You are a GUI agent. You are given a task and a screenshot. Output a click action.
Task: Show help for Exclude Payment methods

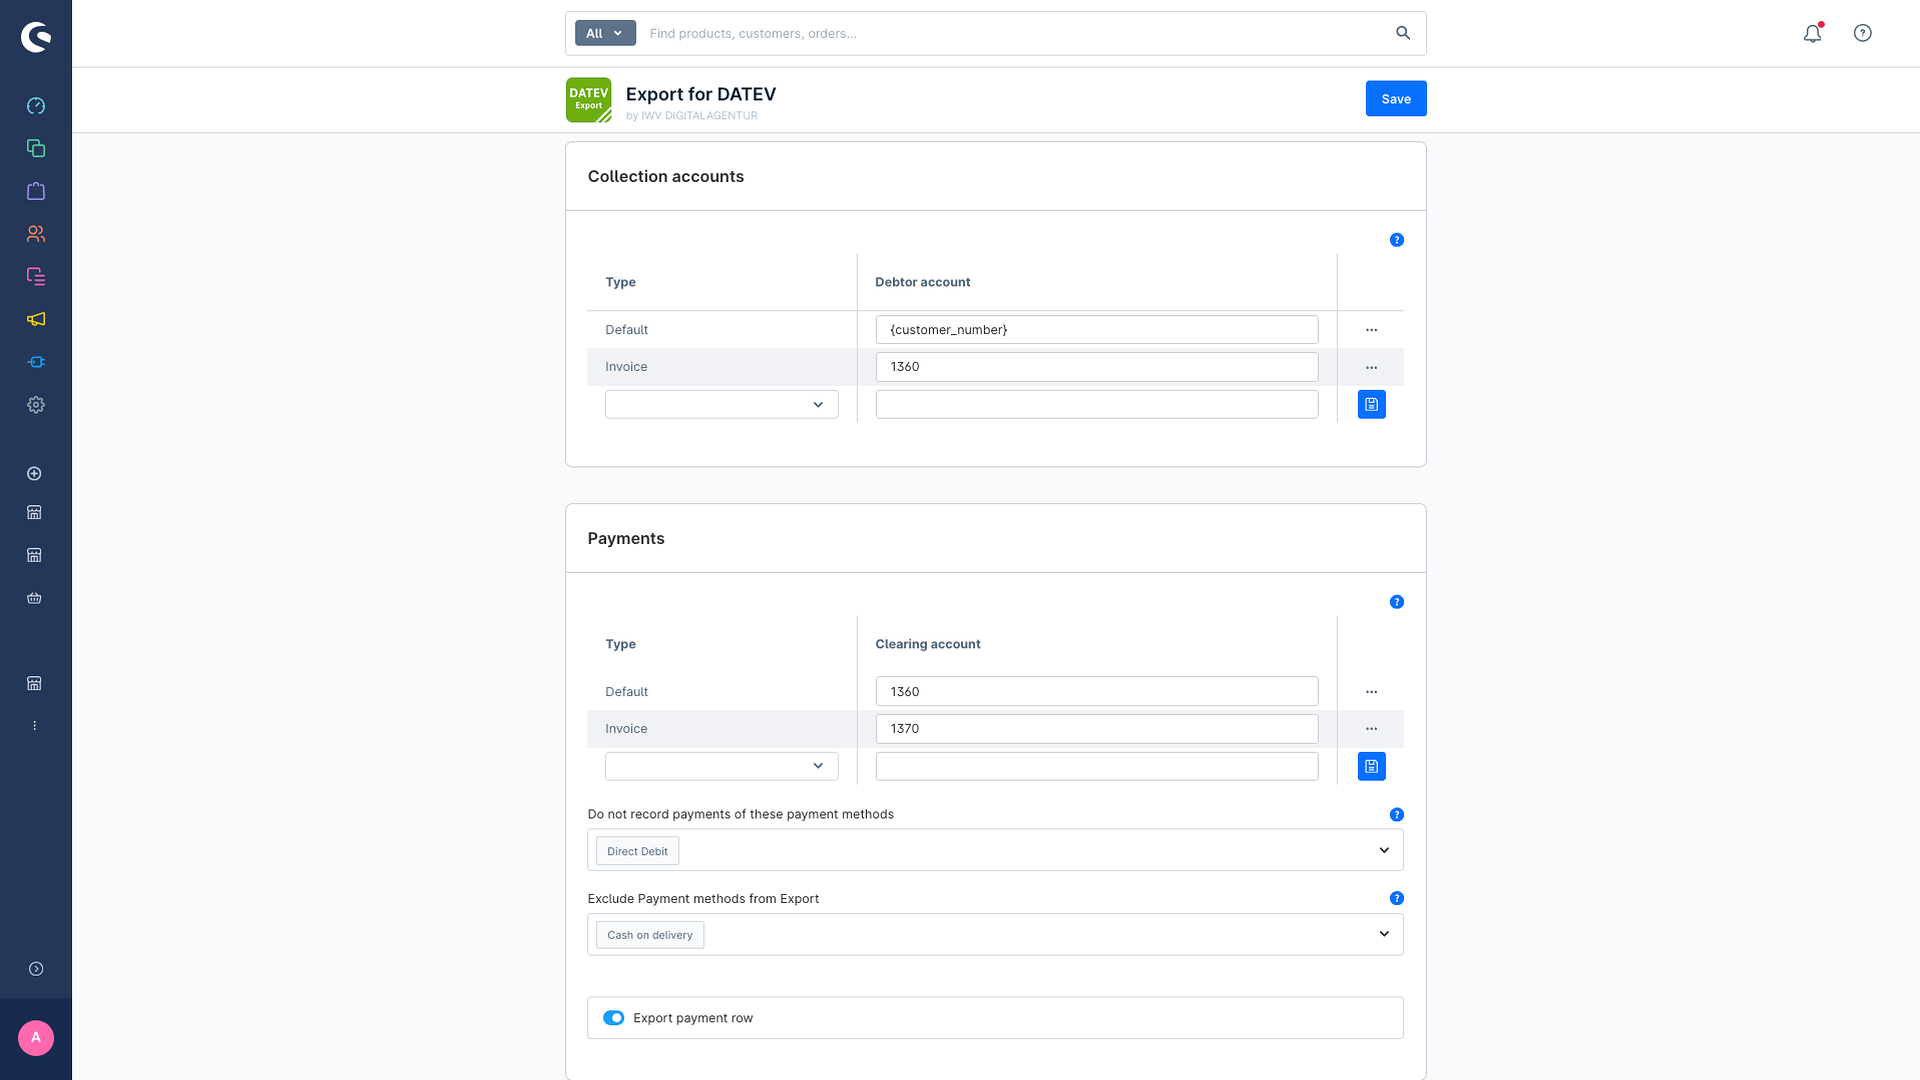pyautogui.click(x=1397, y=899)
